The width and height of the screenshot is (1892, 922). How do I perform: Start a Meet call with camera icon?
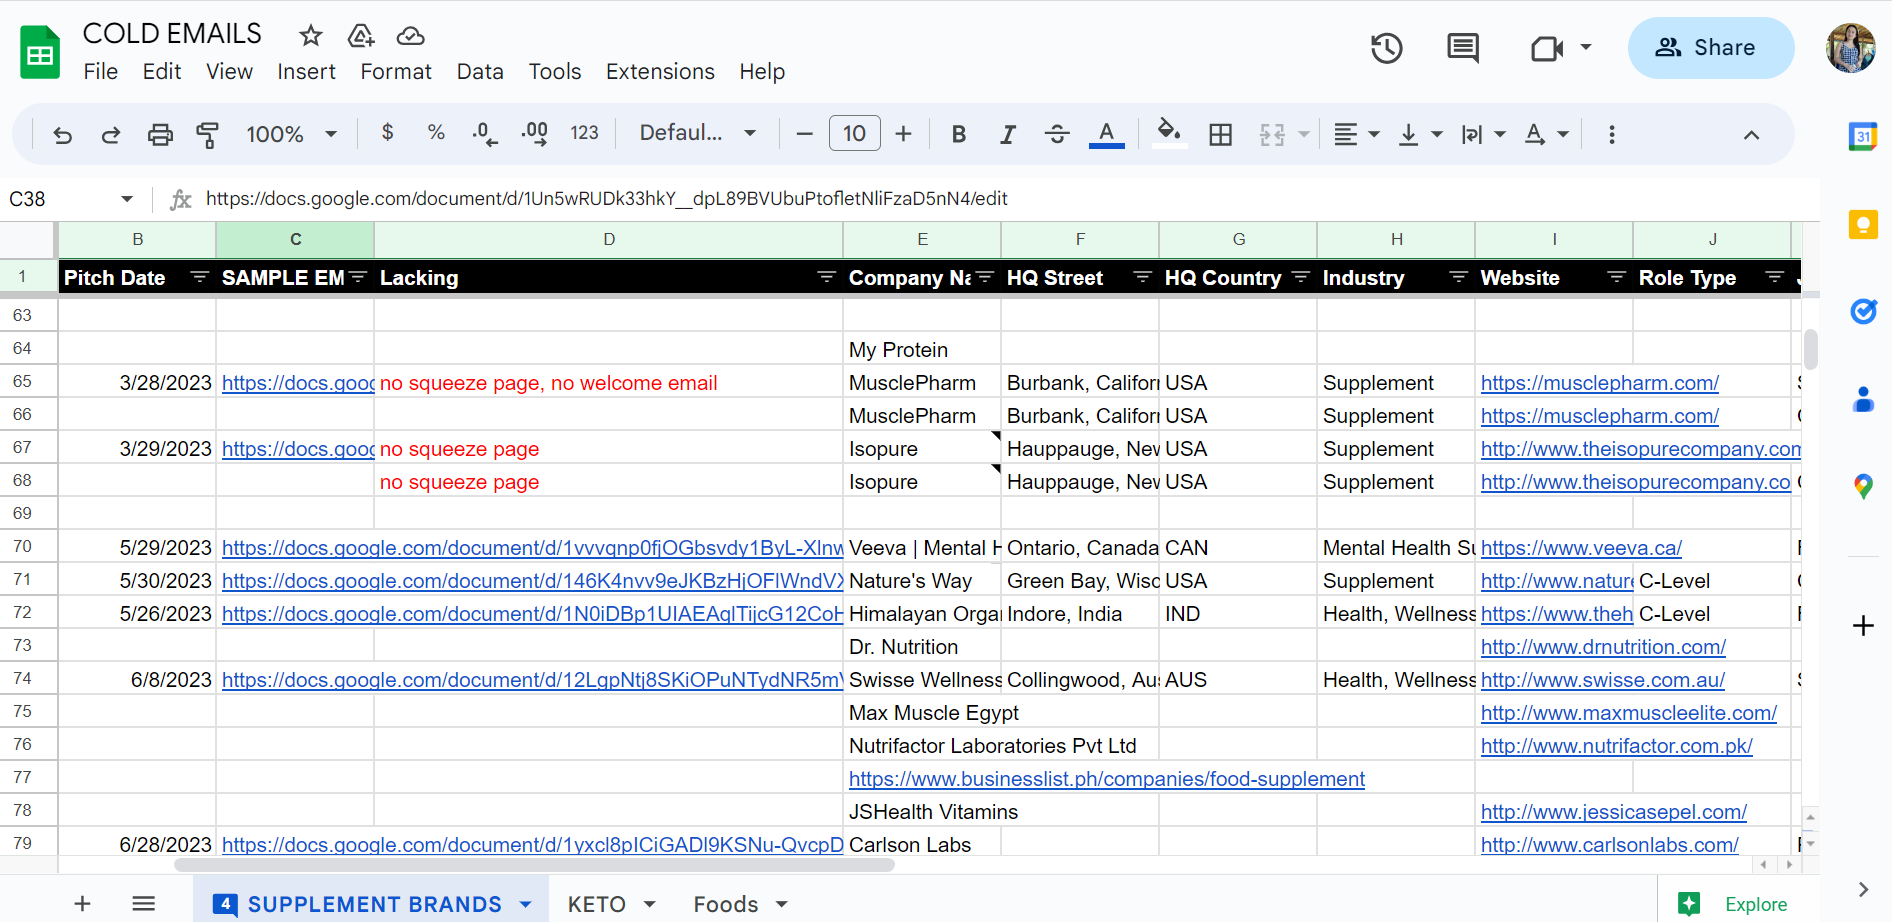1547,48
